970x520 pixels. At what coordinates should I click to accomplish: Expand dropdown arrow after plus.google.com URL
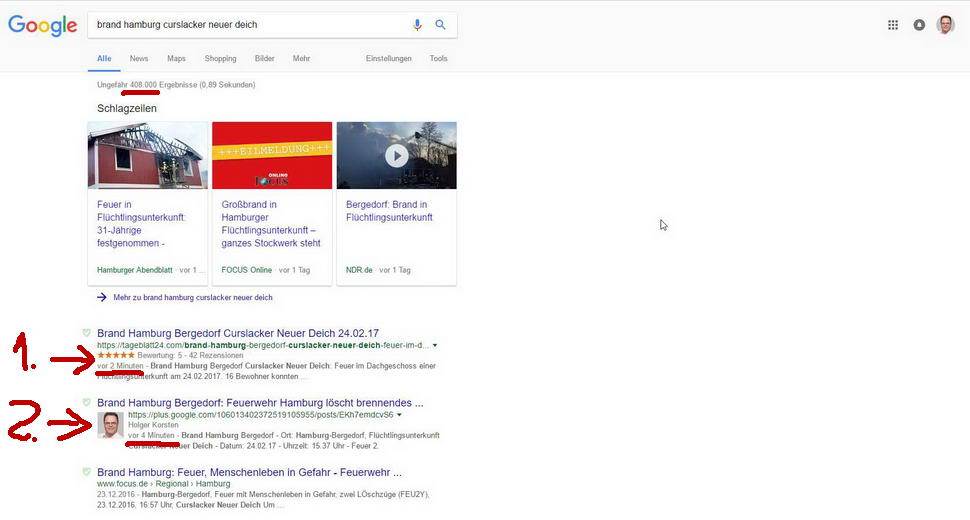coord(399,415)
